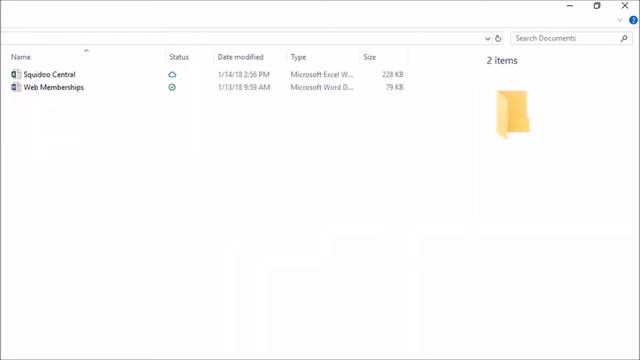Refresh the Documents folder view
The width and height of the screenshot is (640, 360).
(x=498, y=38)
